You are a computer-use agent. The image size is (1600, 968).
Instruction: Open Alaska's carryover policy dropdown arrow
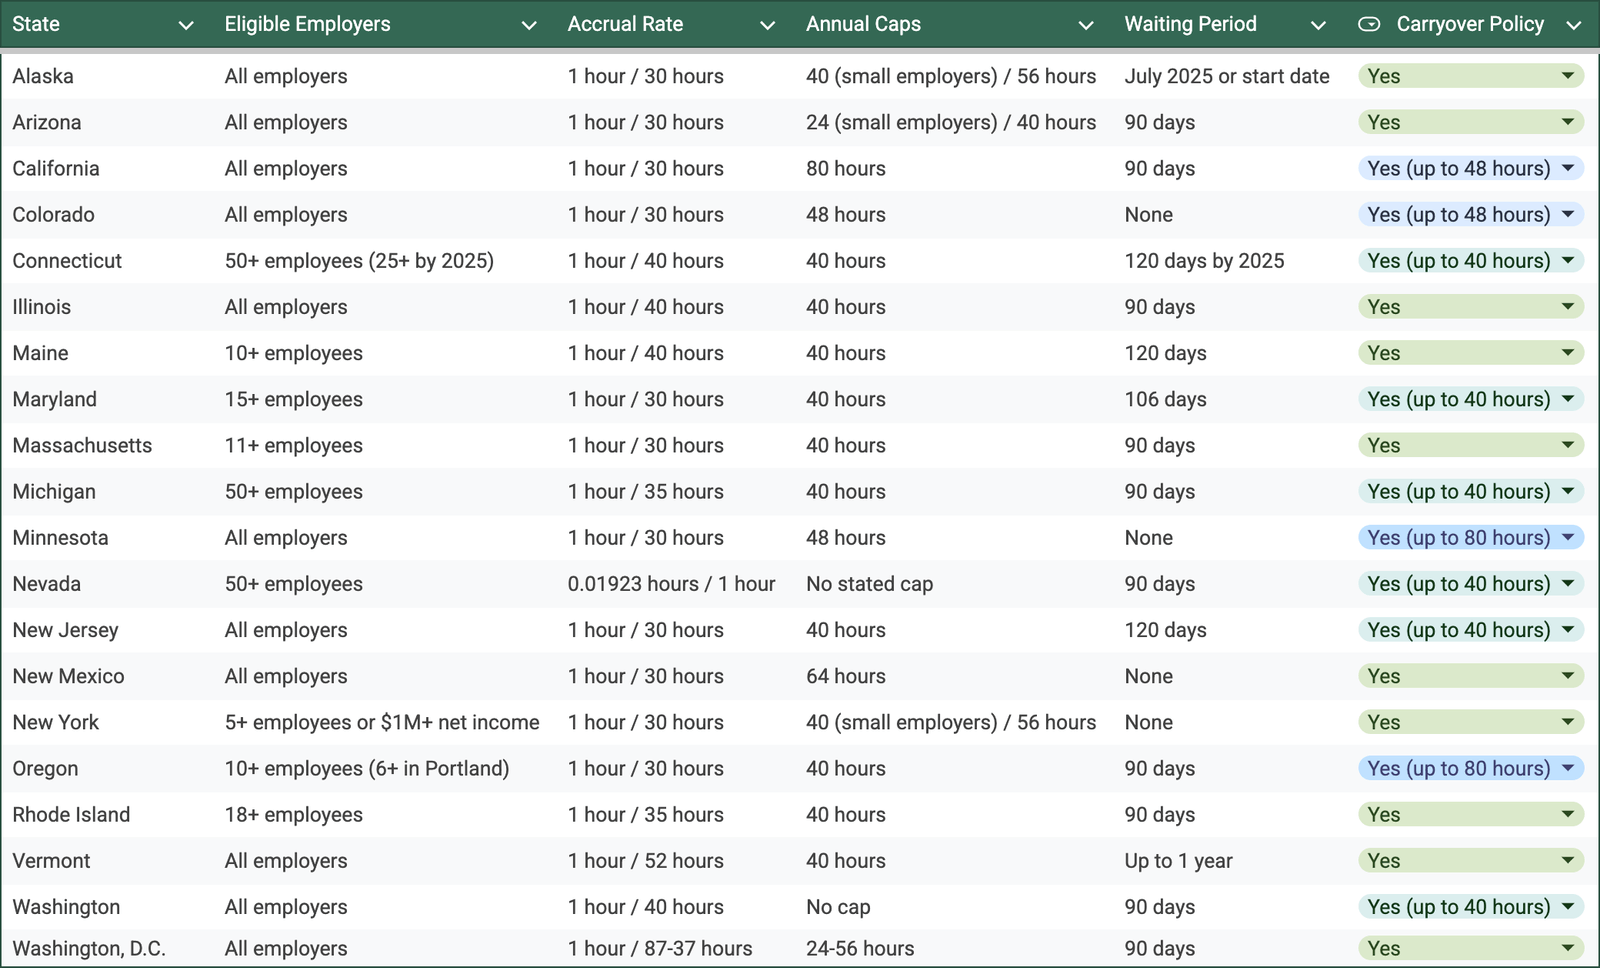pyautogui.click(x=1567, y=76)
